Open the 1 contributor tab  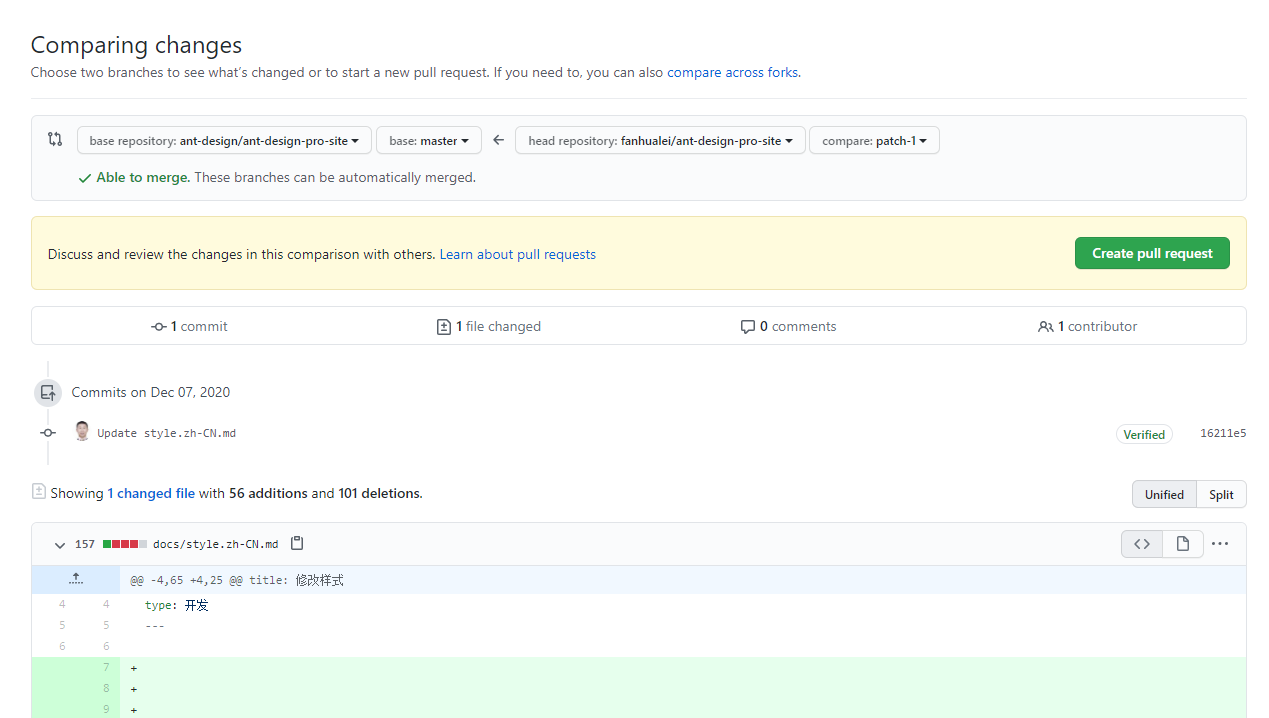1088,326
